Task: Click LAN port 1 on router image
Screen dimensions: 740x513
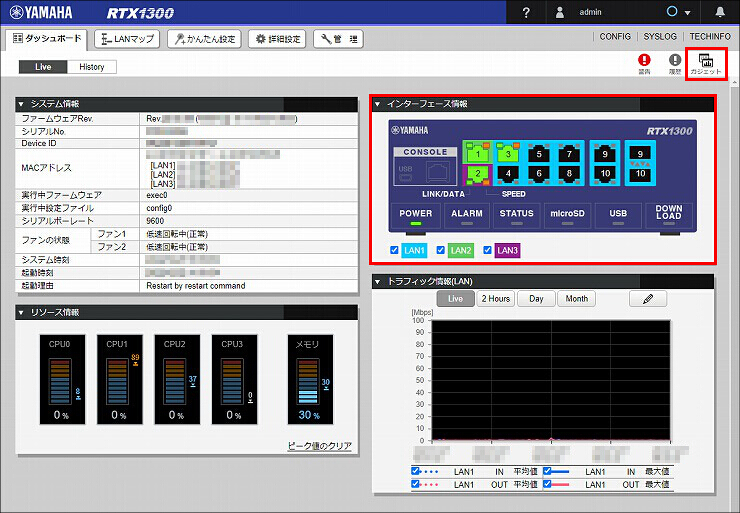Action: click(478, 152)
